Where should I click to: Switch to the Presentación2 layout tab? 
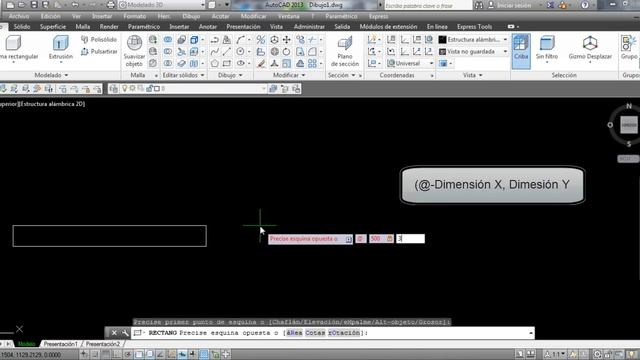coord(103,344)
